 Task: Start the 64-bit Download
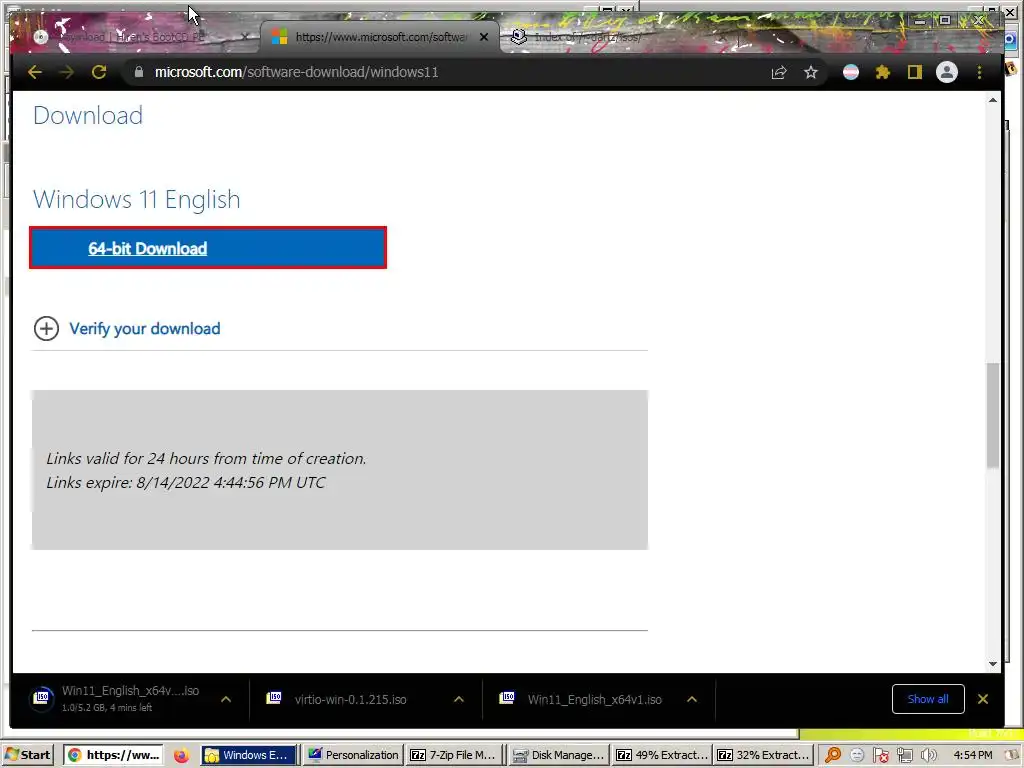point(208,248)
